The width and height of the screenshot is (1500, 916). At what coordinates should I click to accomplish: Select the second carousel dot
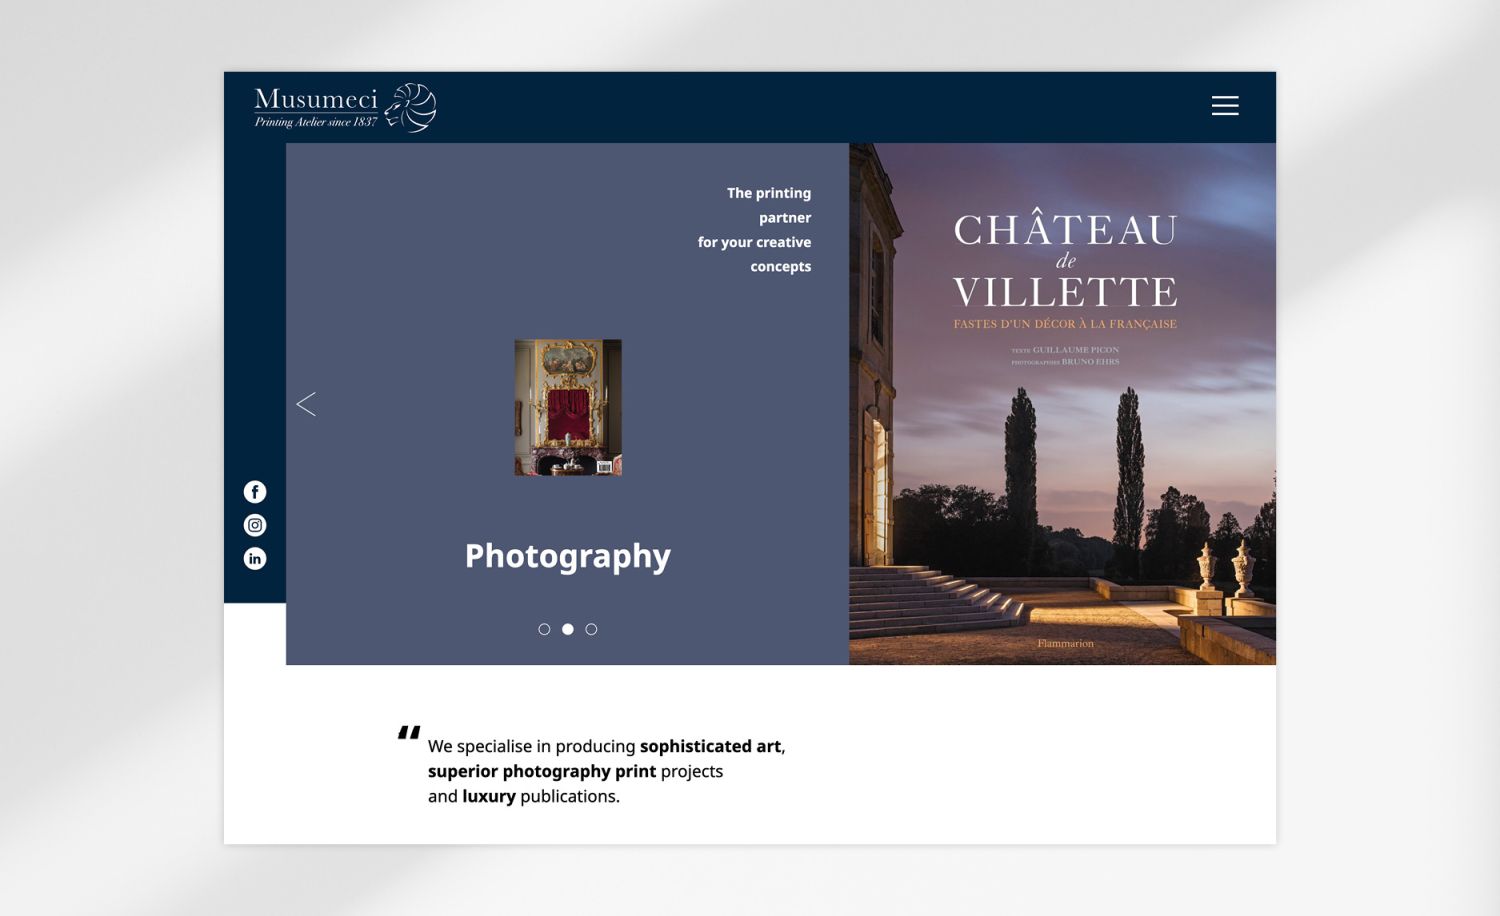(x=568, y=629)
